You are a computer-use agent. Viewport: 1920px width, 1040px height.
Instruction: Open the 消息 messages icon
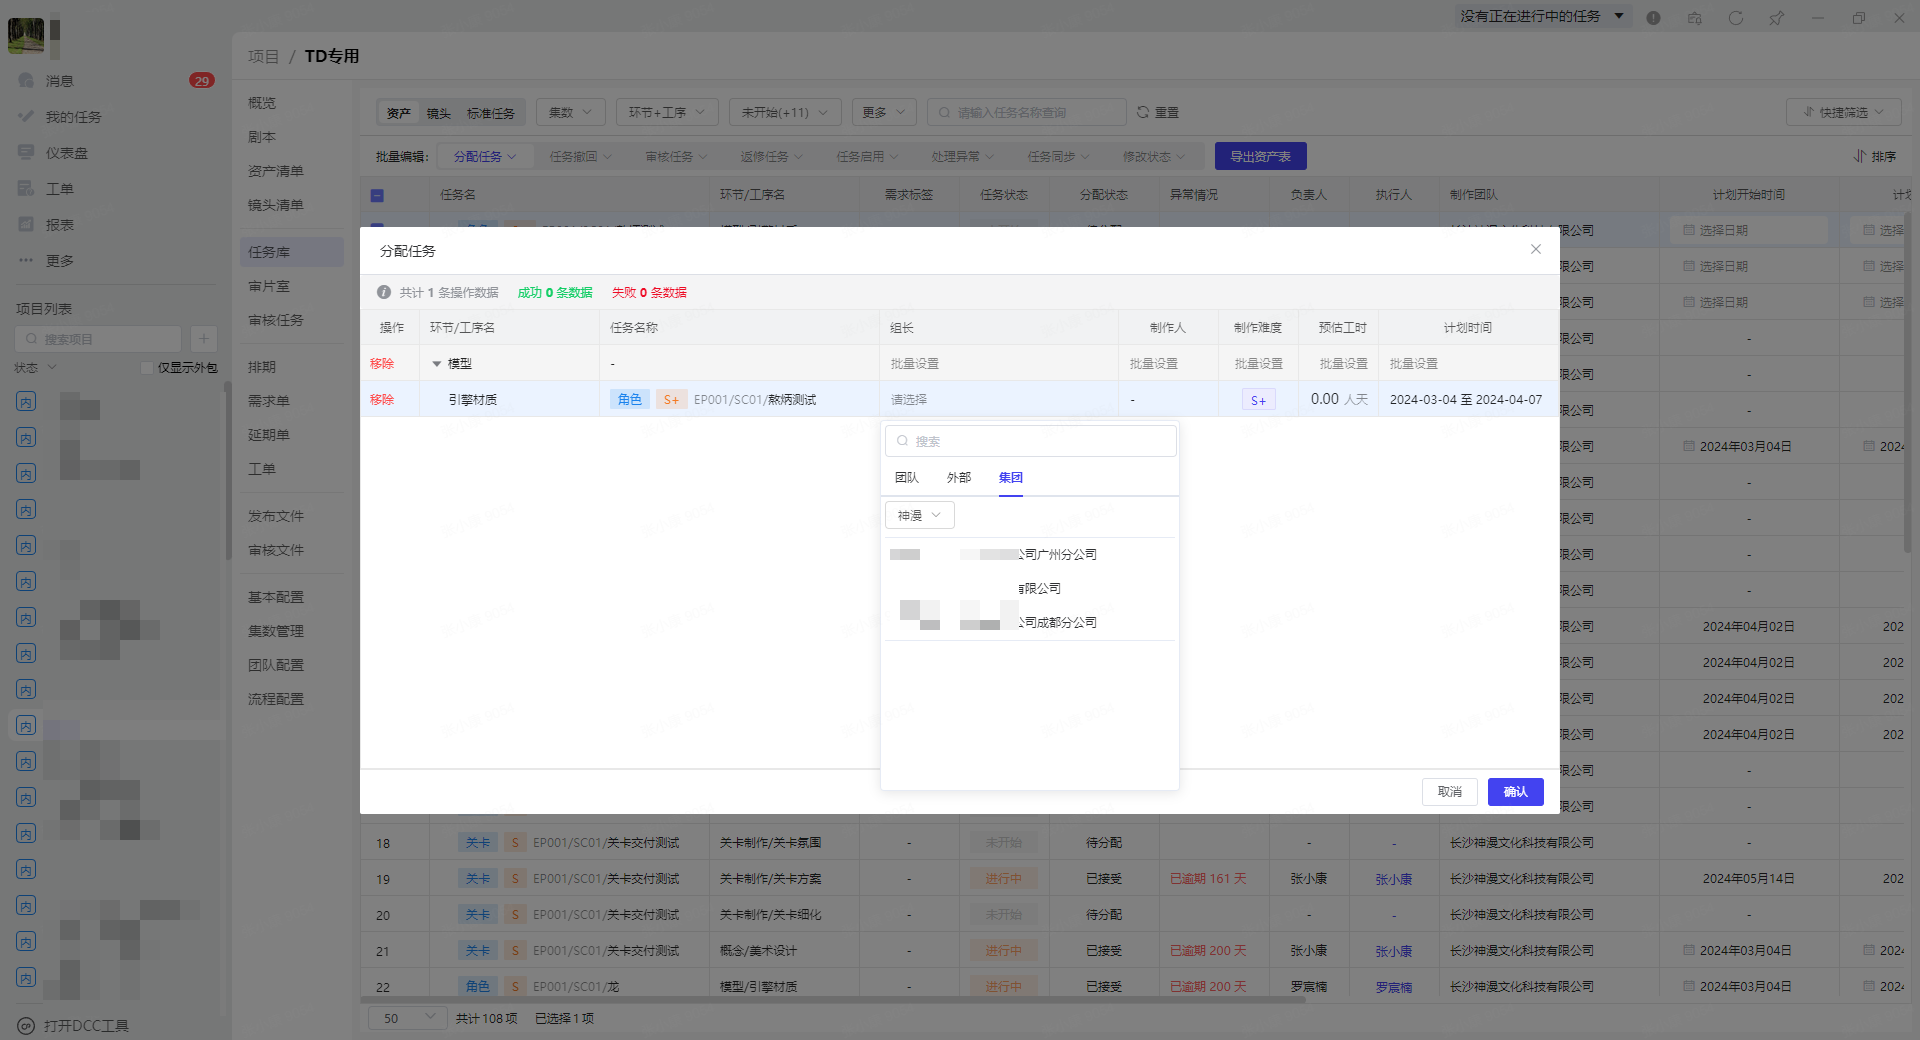point(26,81)
